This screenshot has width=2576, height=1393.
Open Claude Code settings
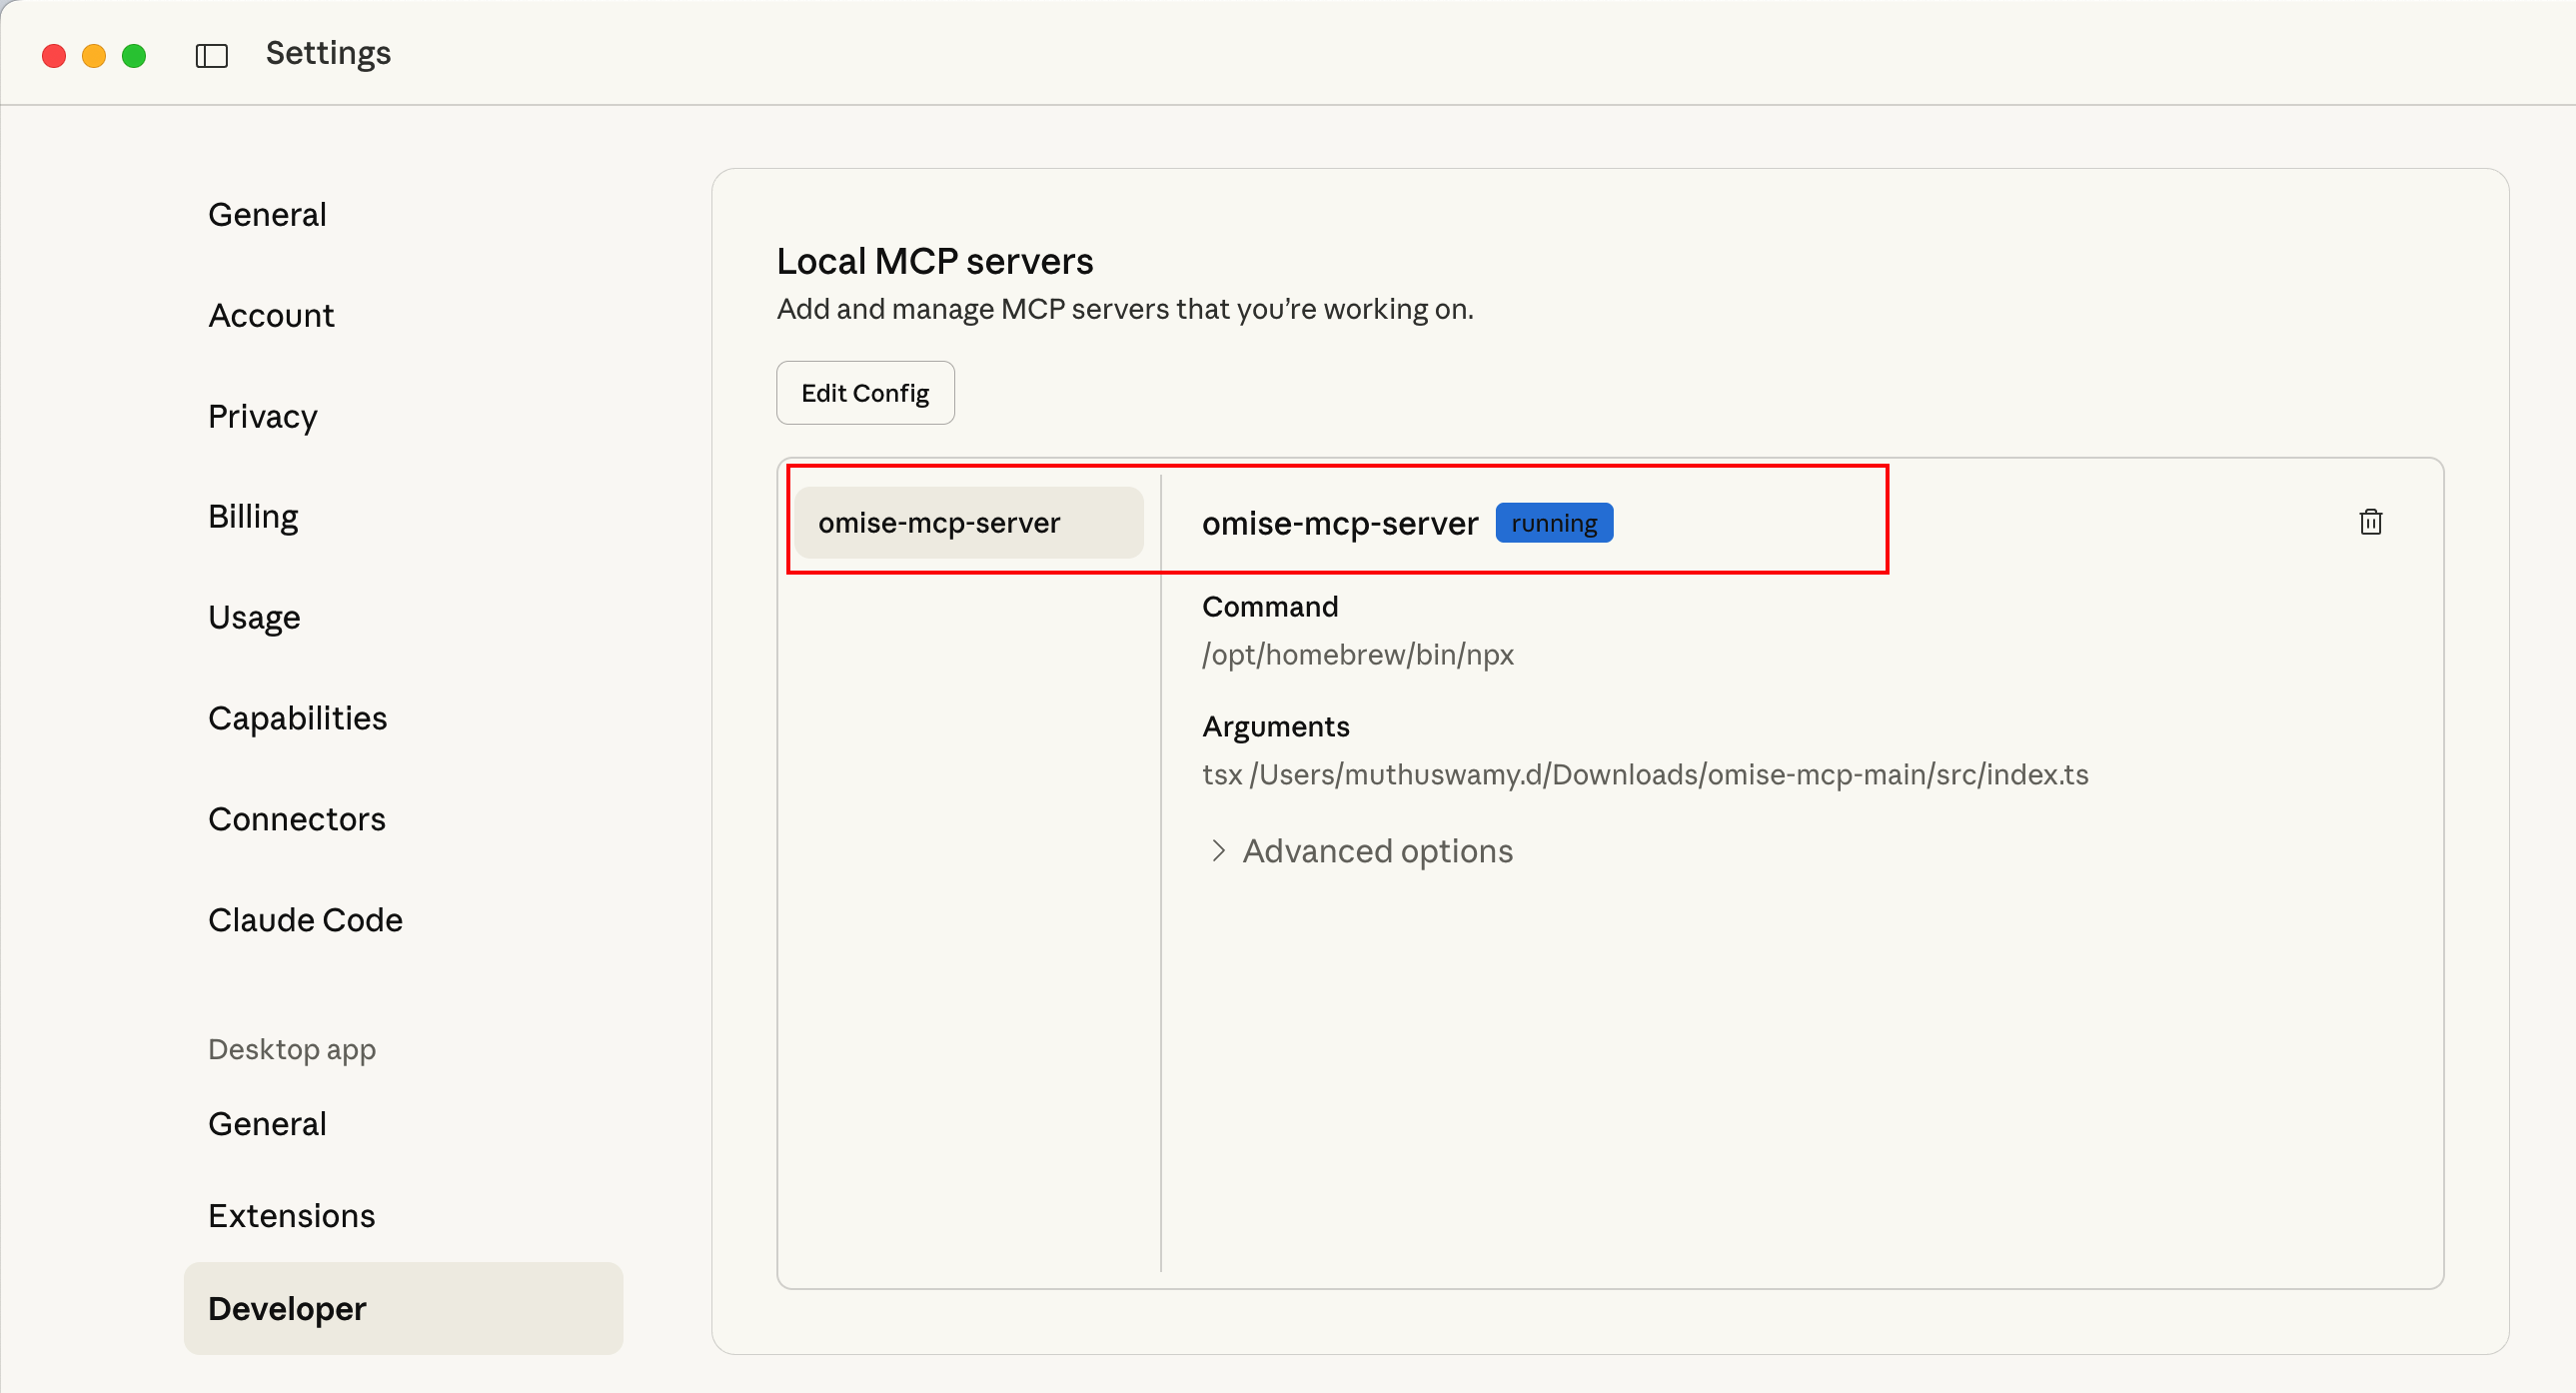pos(305,920)
